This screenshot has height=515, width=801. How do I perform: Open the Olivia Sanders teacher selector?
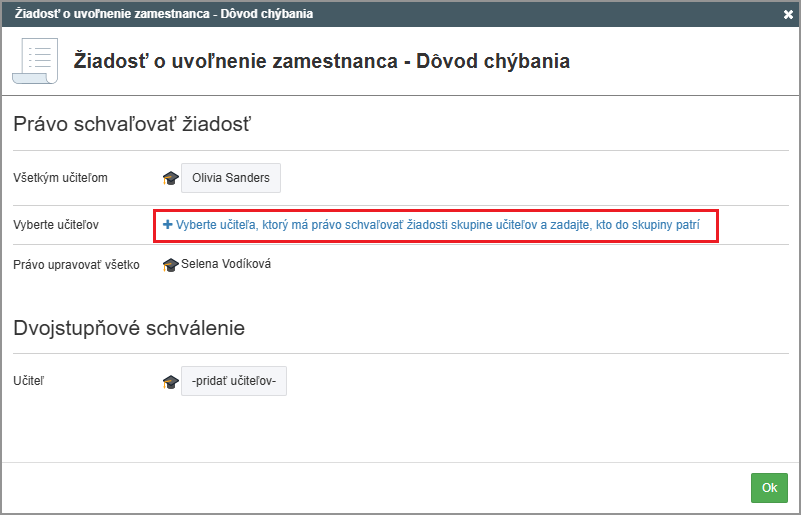point(231,178)
